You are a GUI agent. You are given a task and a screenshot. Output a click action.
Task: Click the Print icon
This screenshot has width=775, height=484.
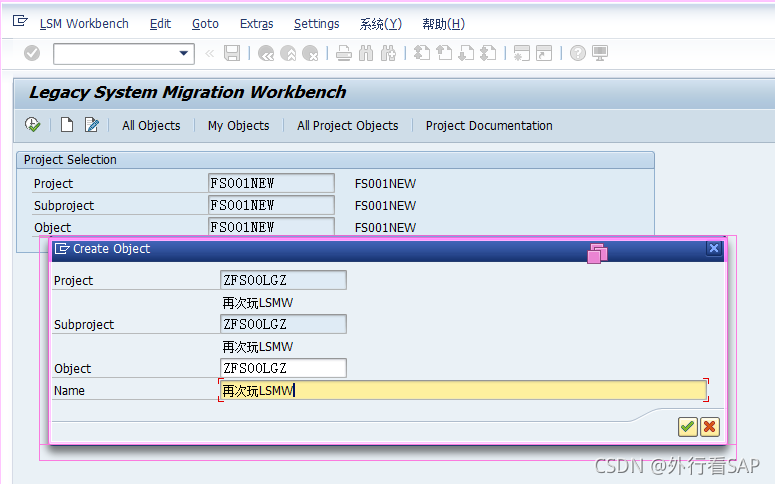pyautogui.click(x=344, y=53)
